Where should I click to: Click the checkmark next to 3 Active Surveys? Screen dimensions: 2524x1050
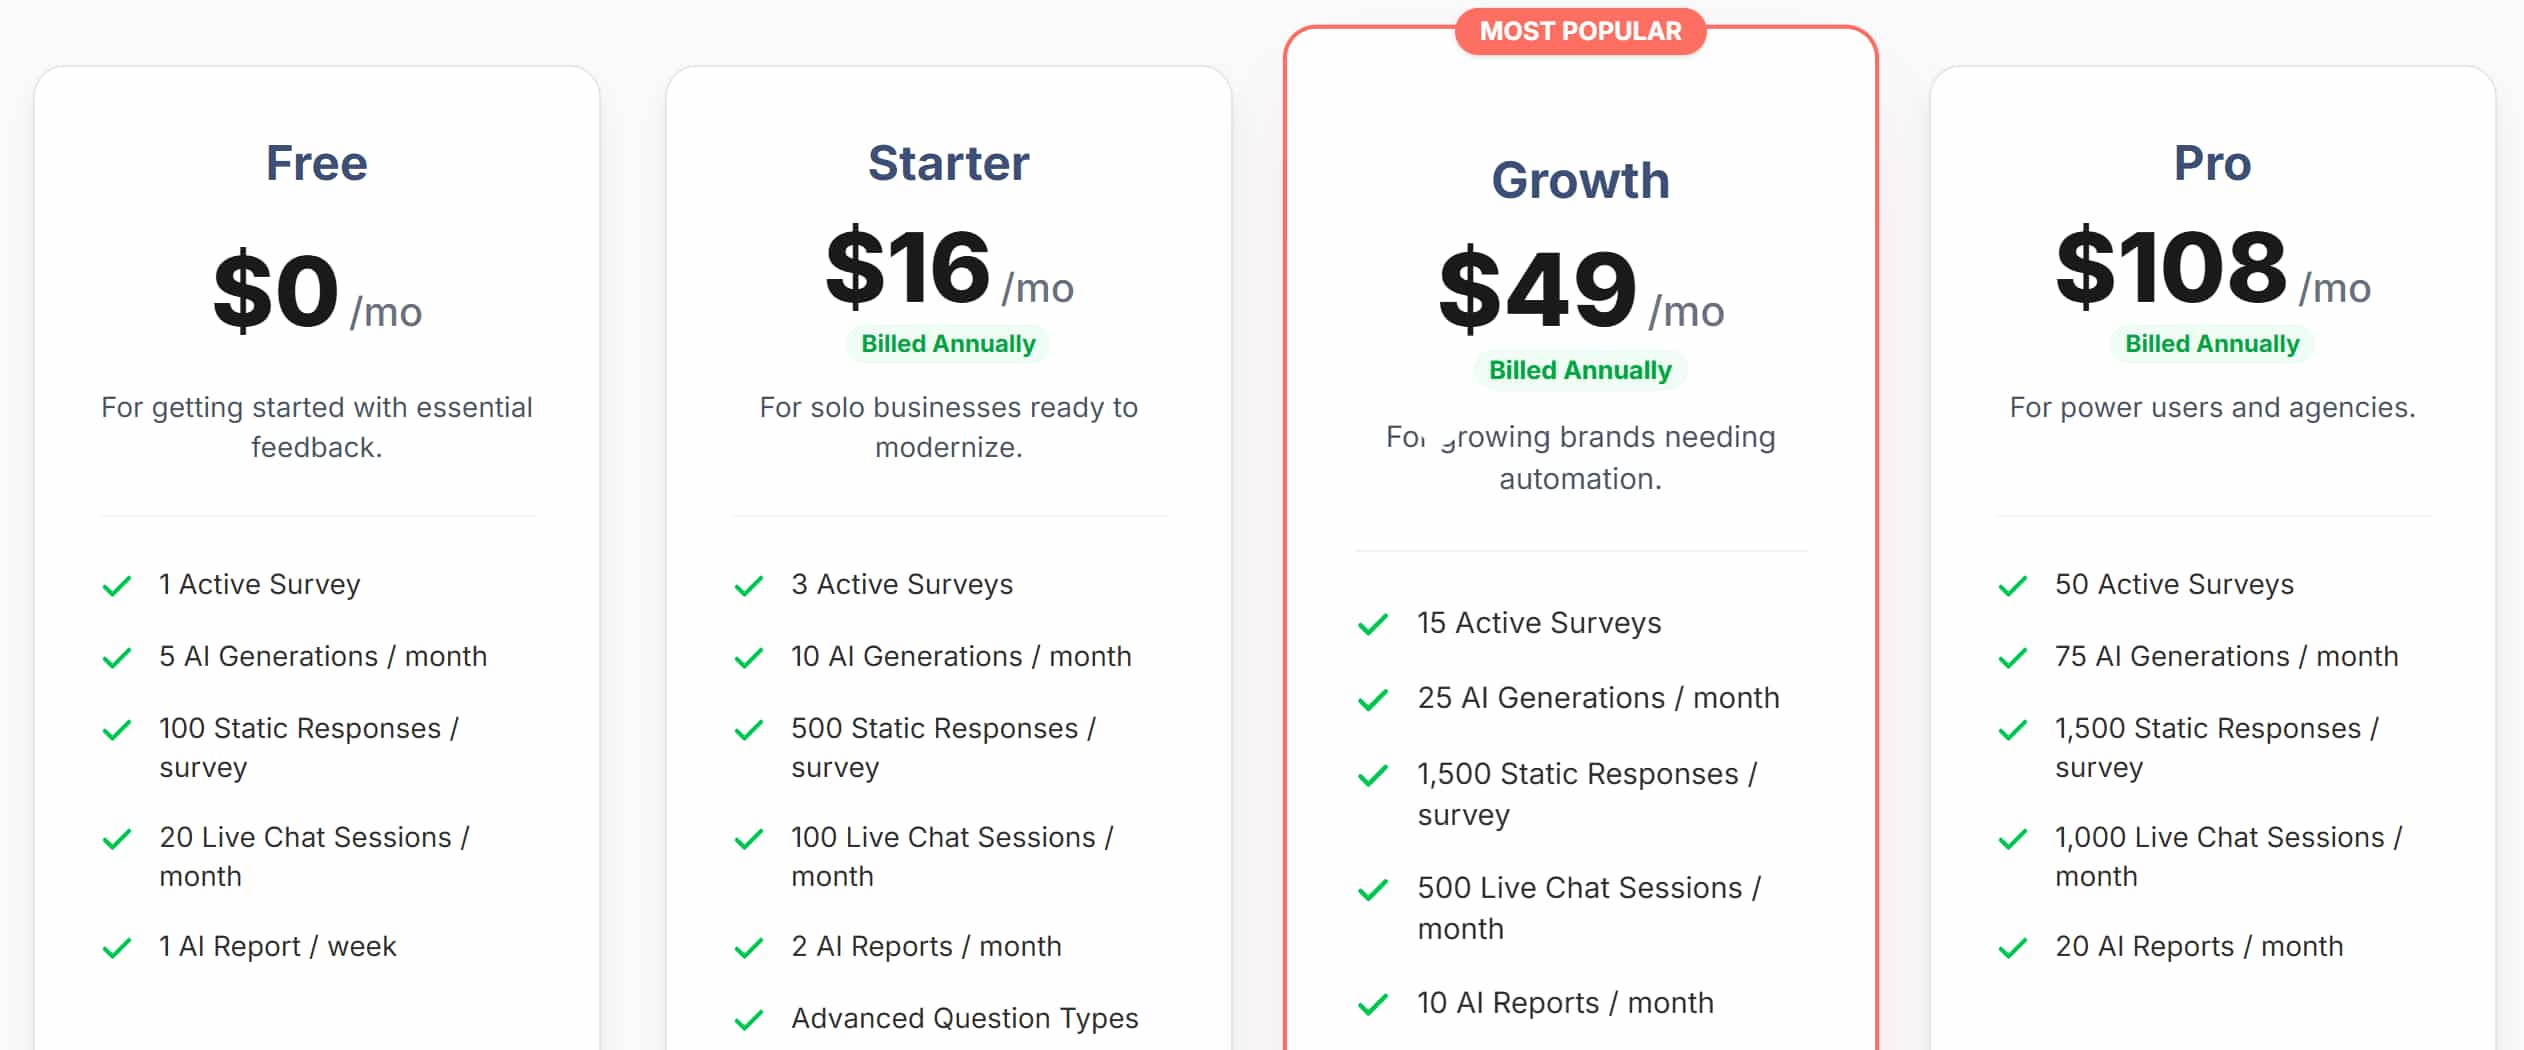coord(749,586)
